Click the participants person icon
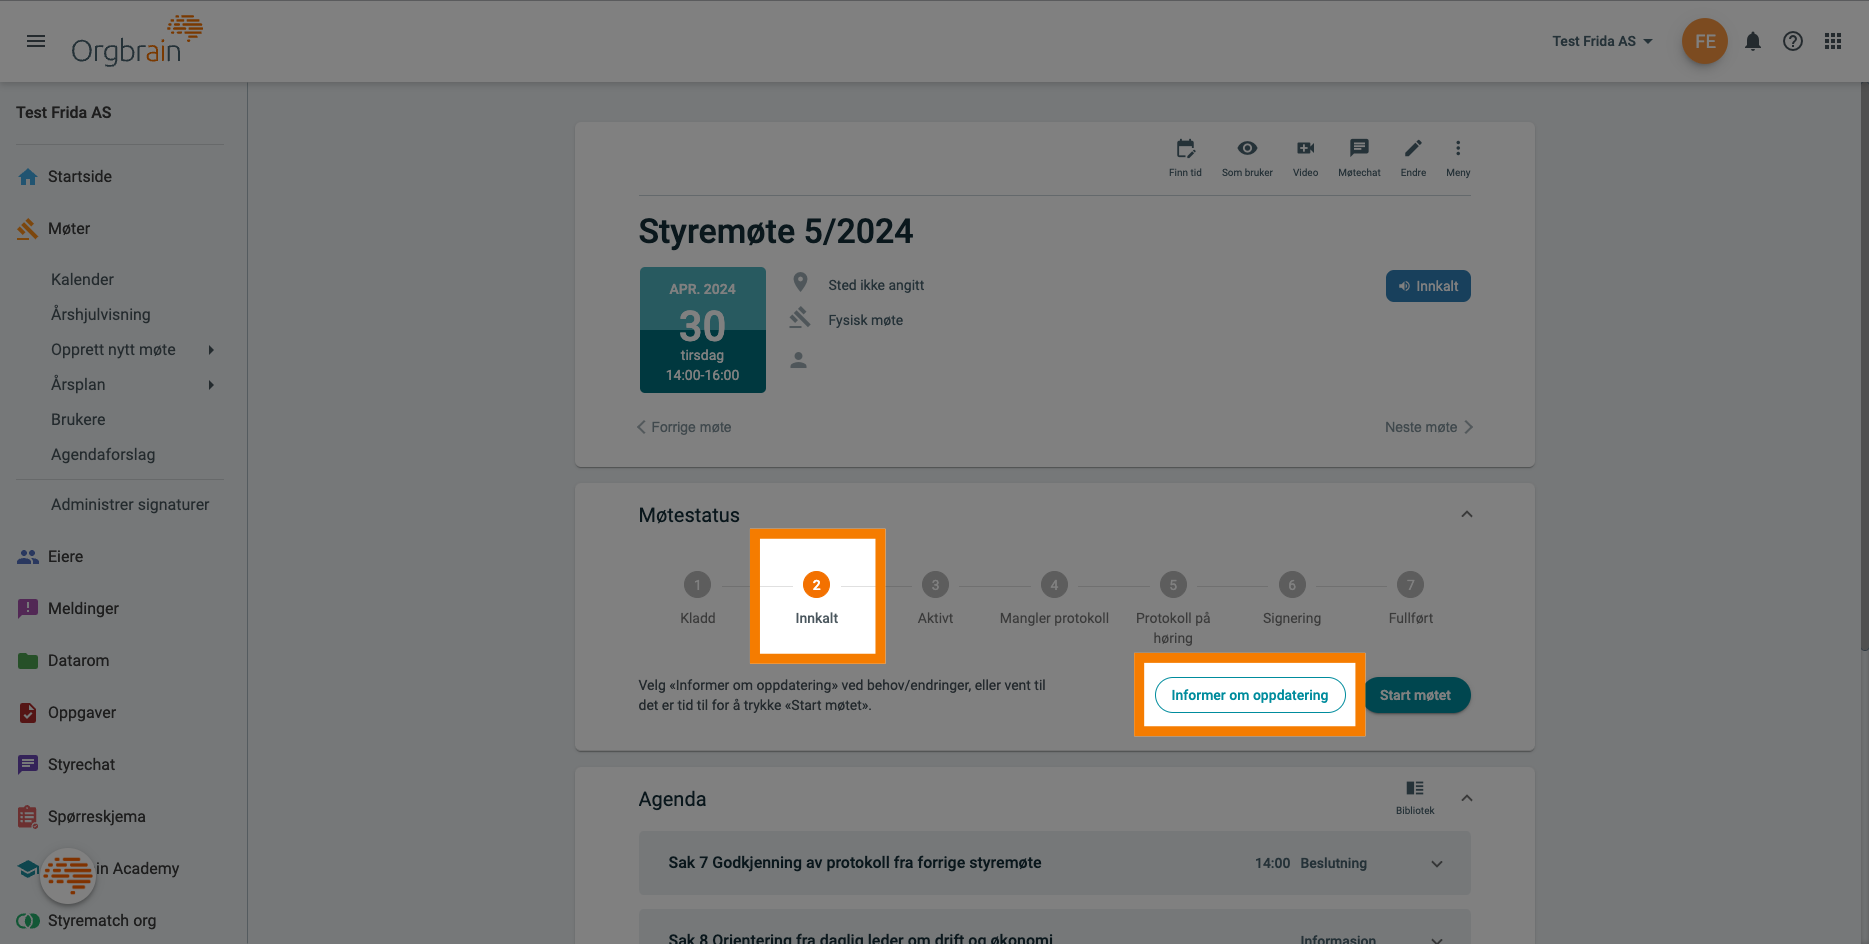This screenshot has height=944, width=1869. (798, 359)
